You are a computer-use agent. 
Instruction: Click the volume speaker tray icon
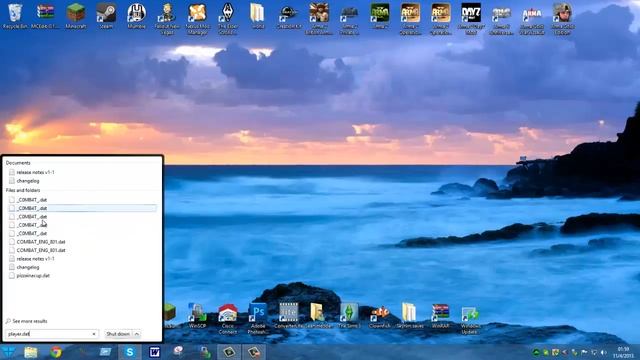tap(603, 352)
